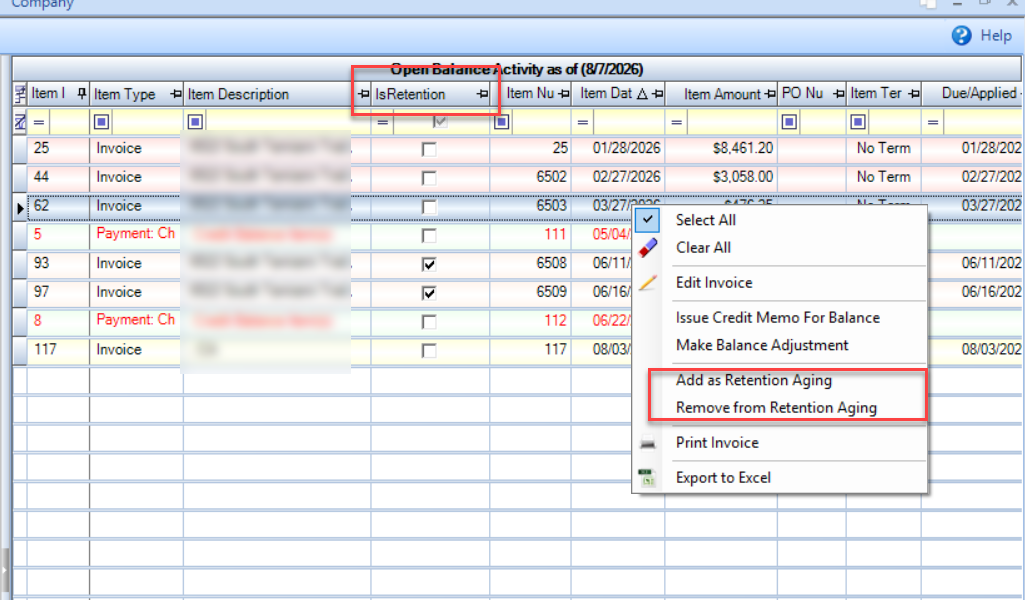The width and height of the screenshot is (1025, 600).
Task: Check IsRetention for payment item 5
Action: 429,236
